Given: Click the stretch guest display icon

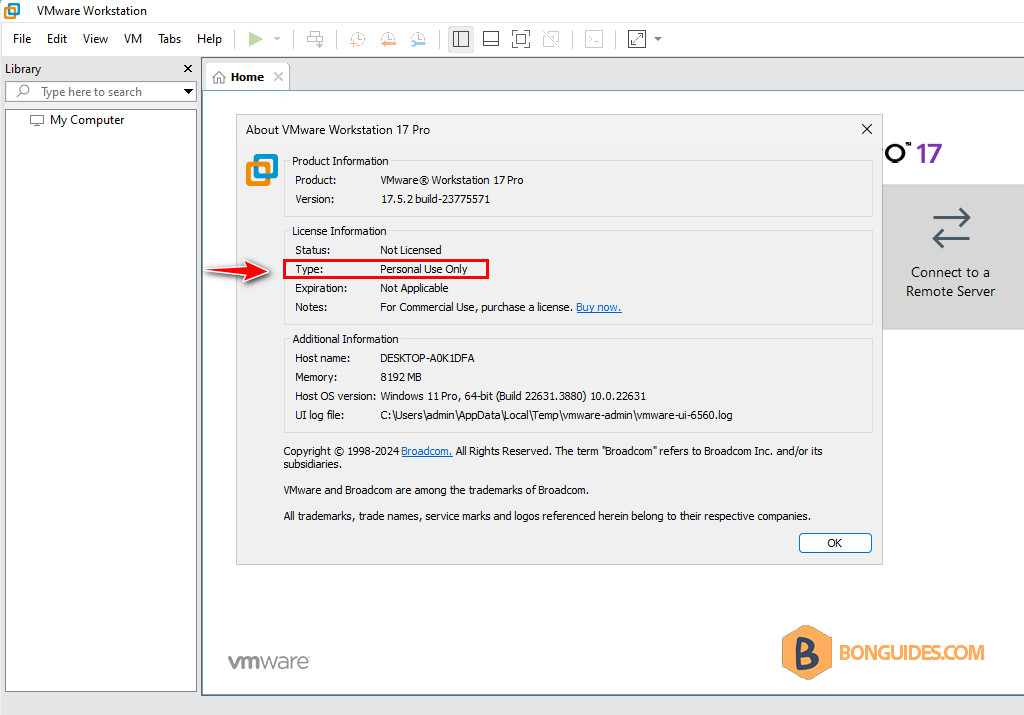Looking at the screenshot, I should point(637,39).
